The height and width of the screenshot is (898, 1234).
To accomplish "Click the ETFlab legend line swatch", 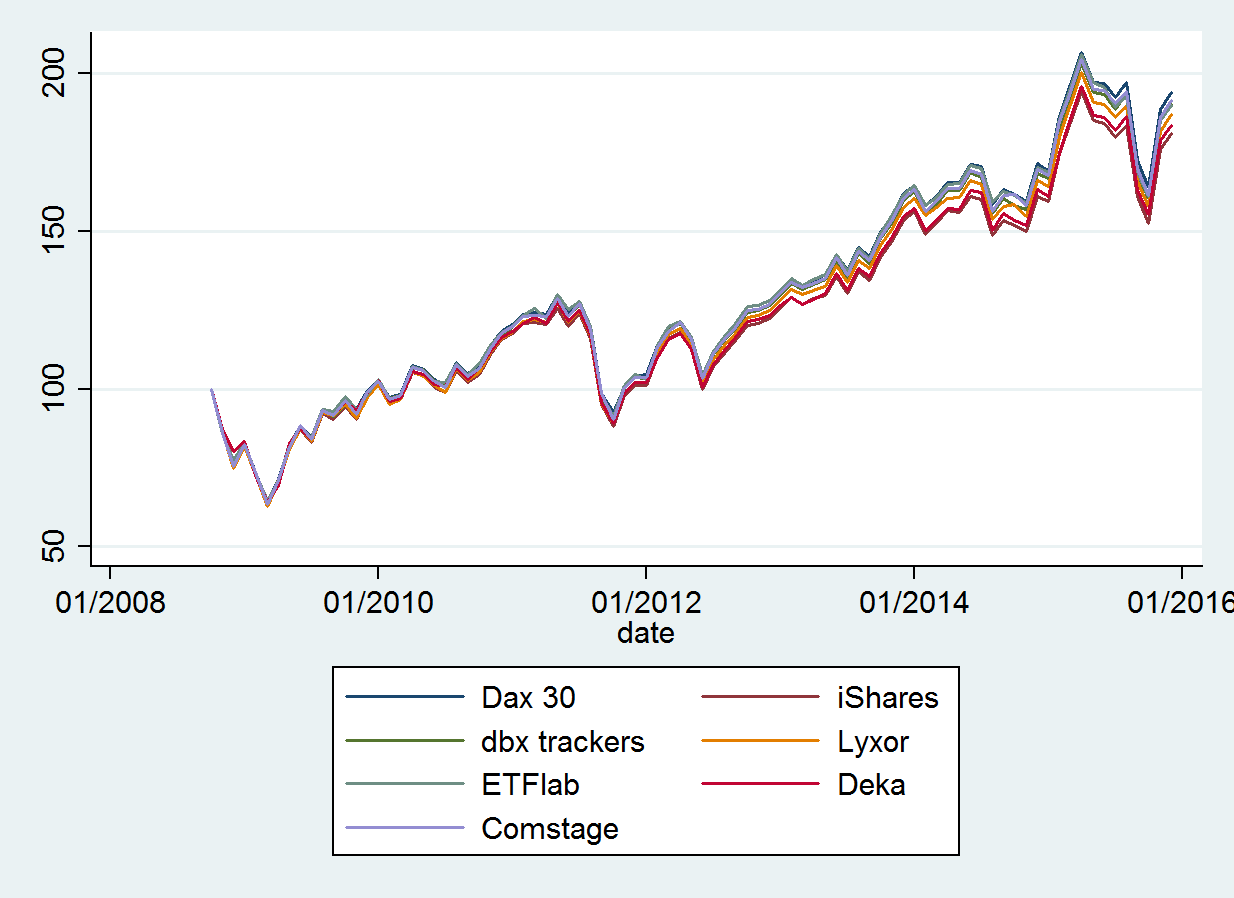I will coord(405,785).
